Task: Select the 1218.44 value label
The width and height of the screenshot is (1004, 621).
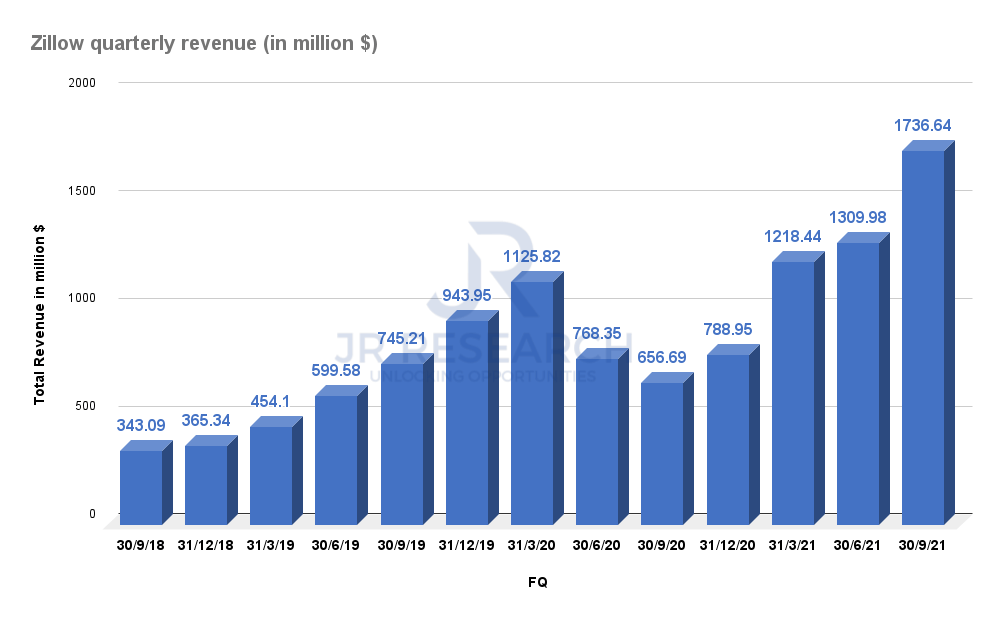Action: pyautogui.click(x=792, y=237)
